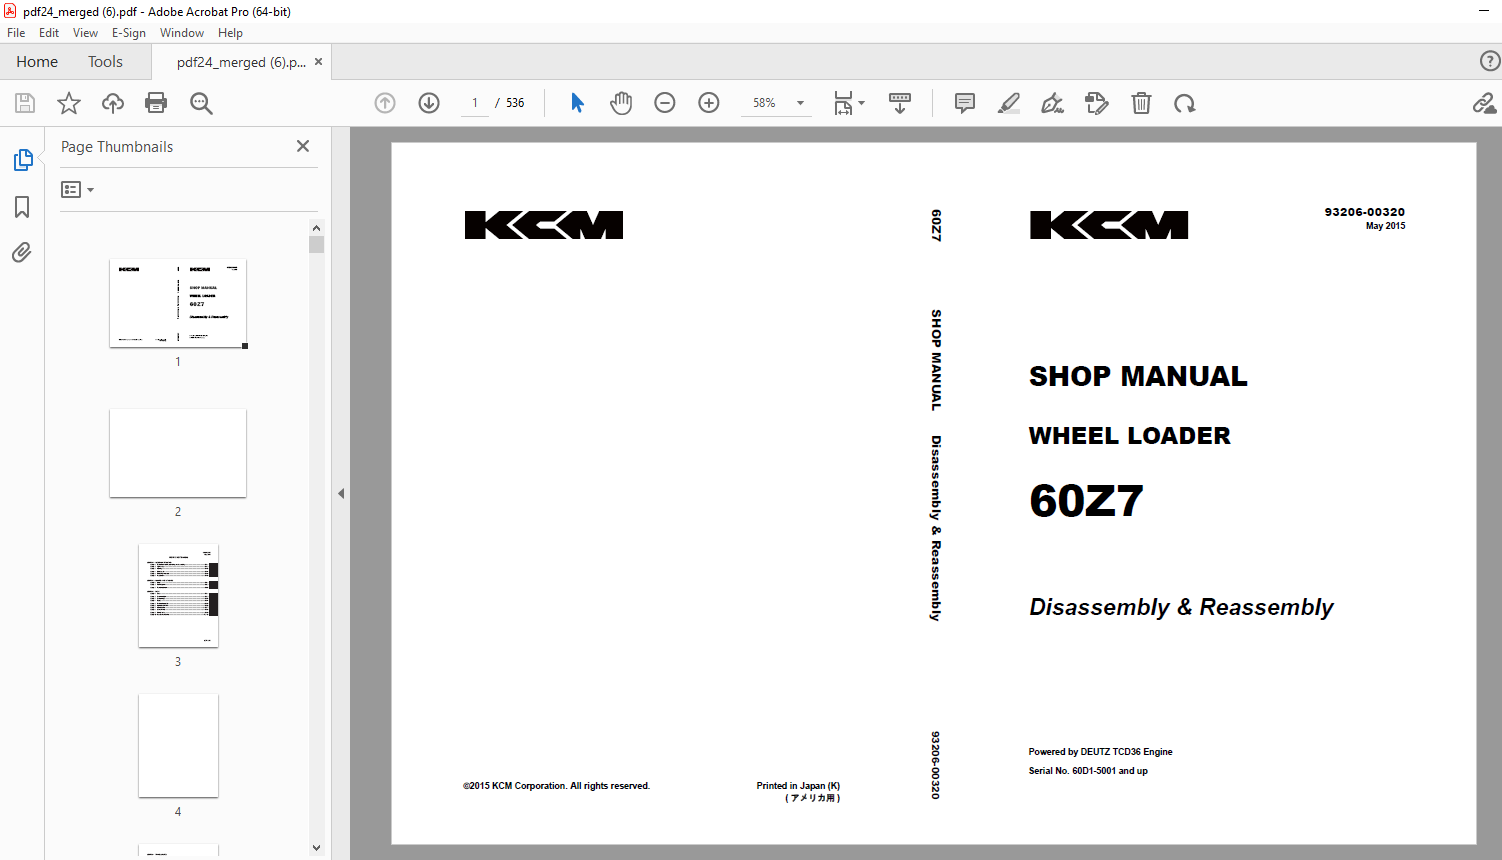
Task: Open the Find text magnifier tool
Action: tap(201, 103)
